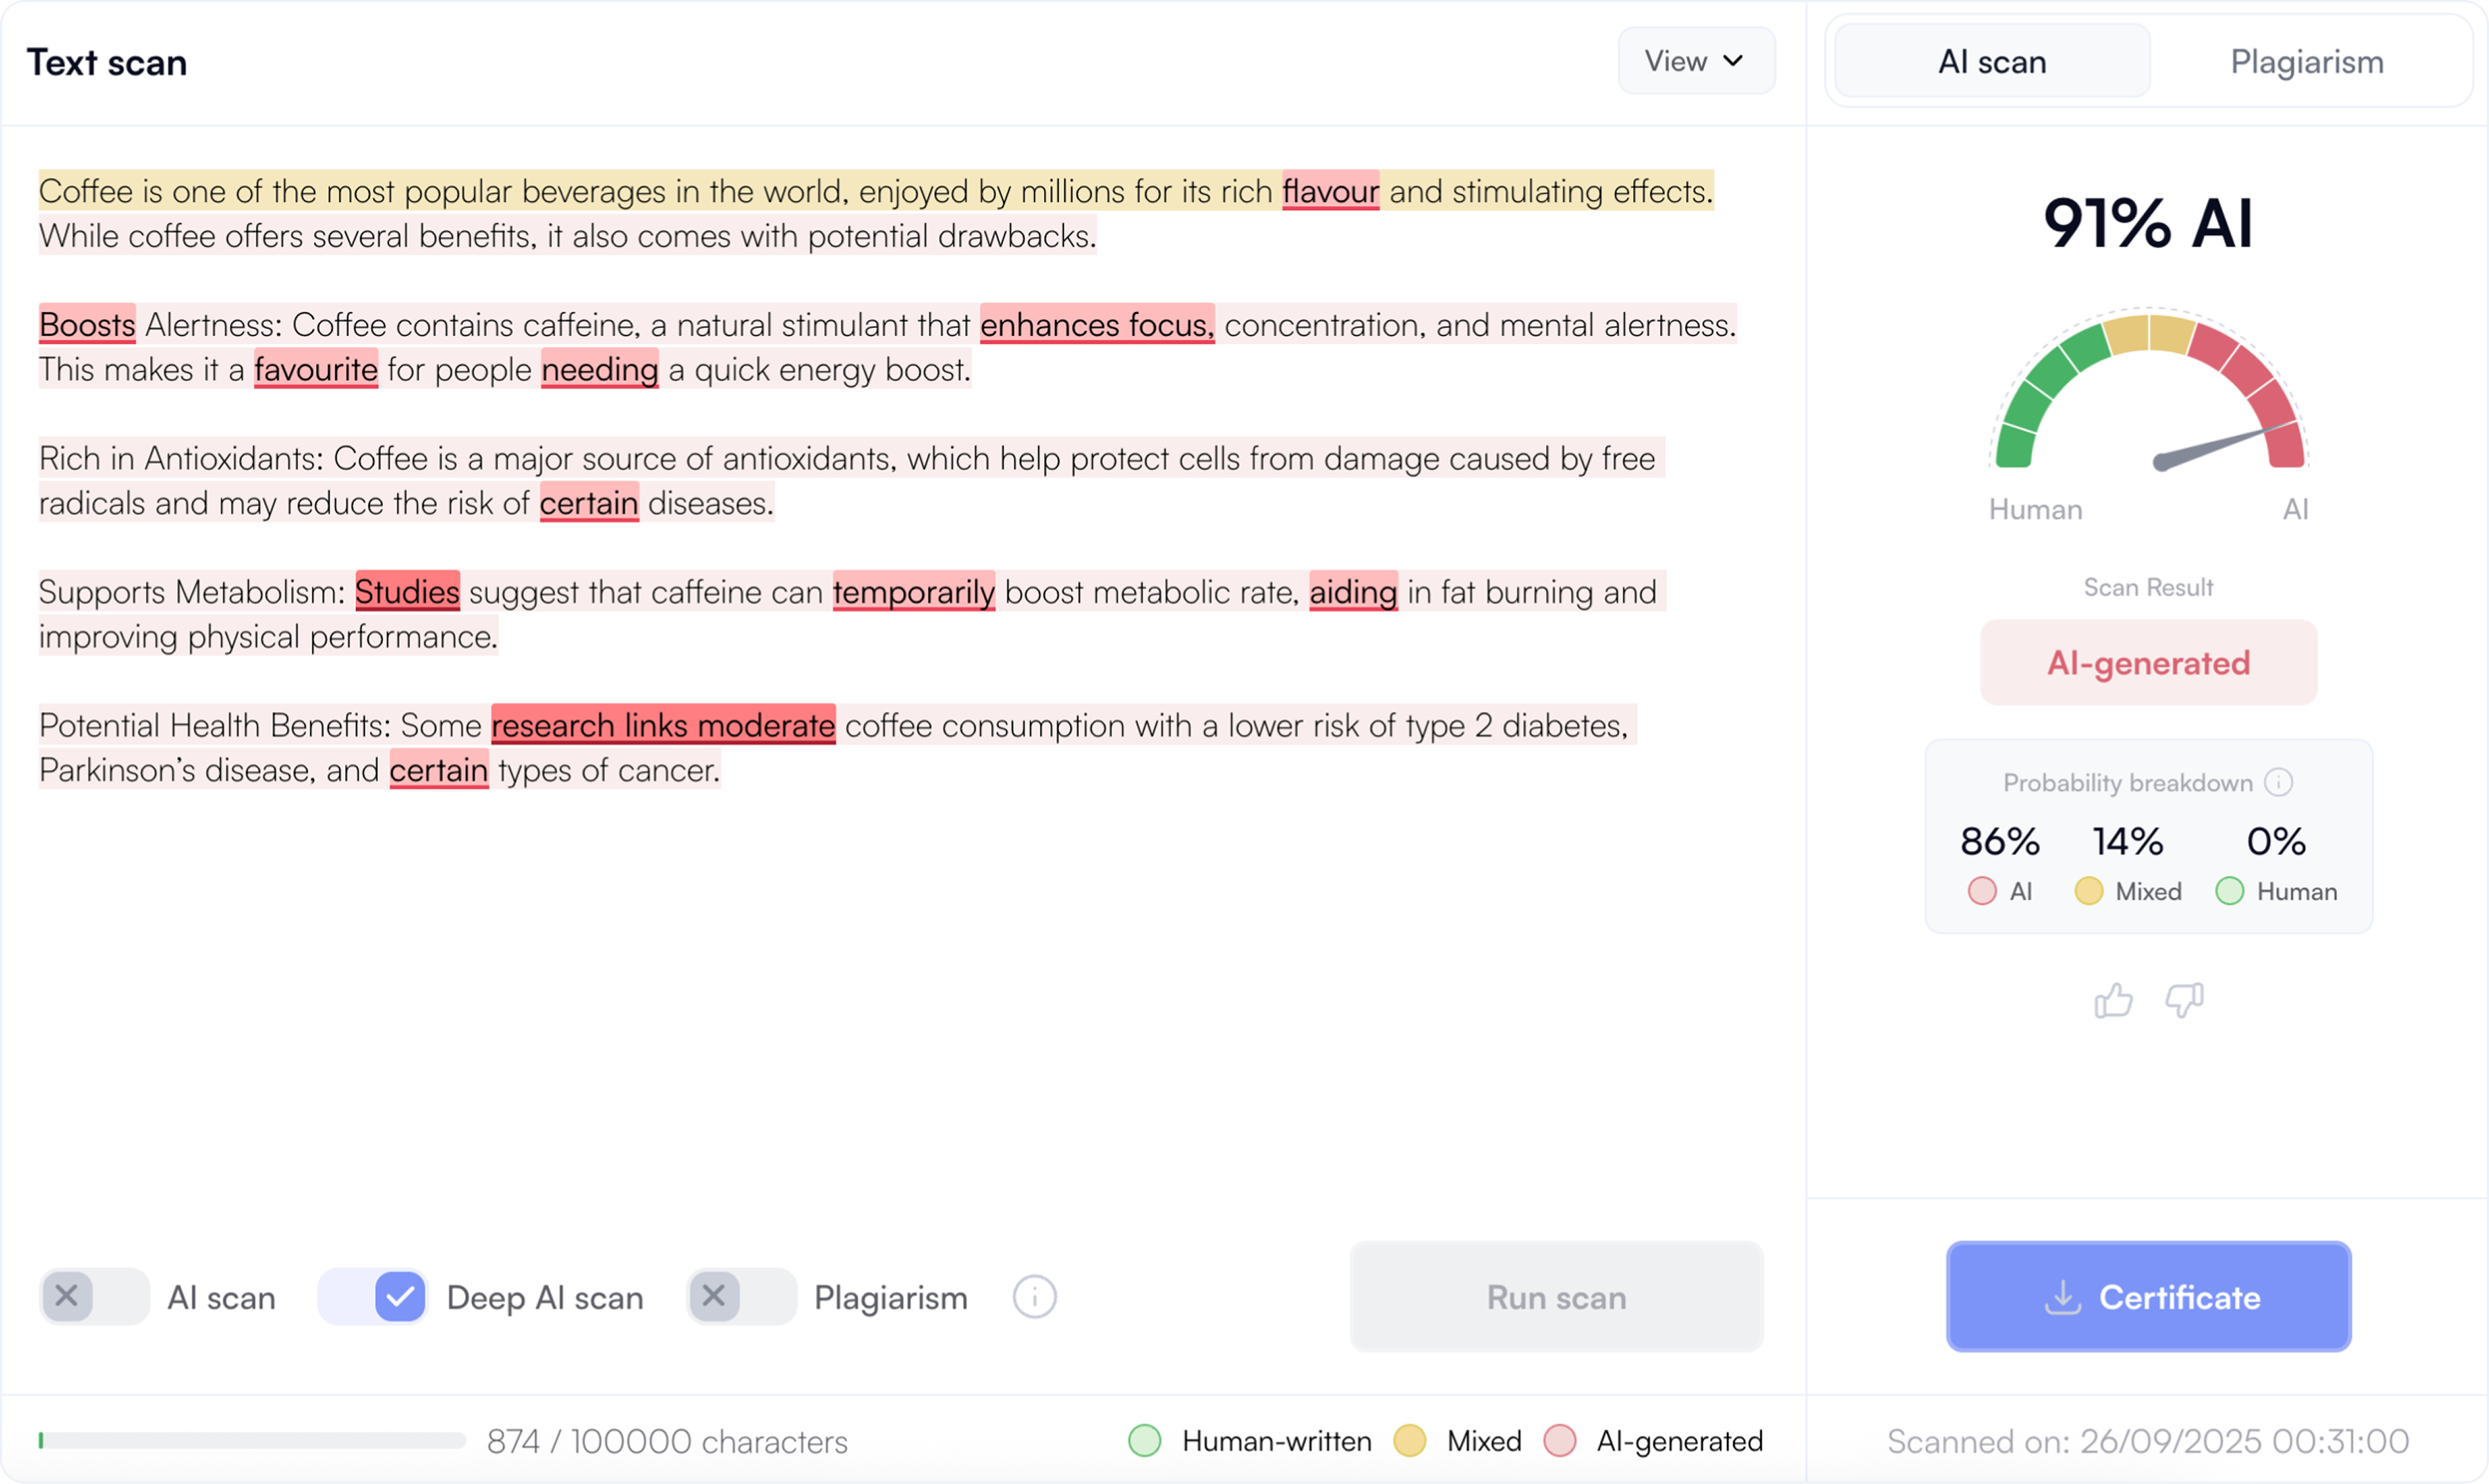This screenshot has height=1484, width=2489.
Task: Click the yellow Mixed legend dot
Action: [x=1409, y=1441]
